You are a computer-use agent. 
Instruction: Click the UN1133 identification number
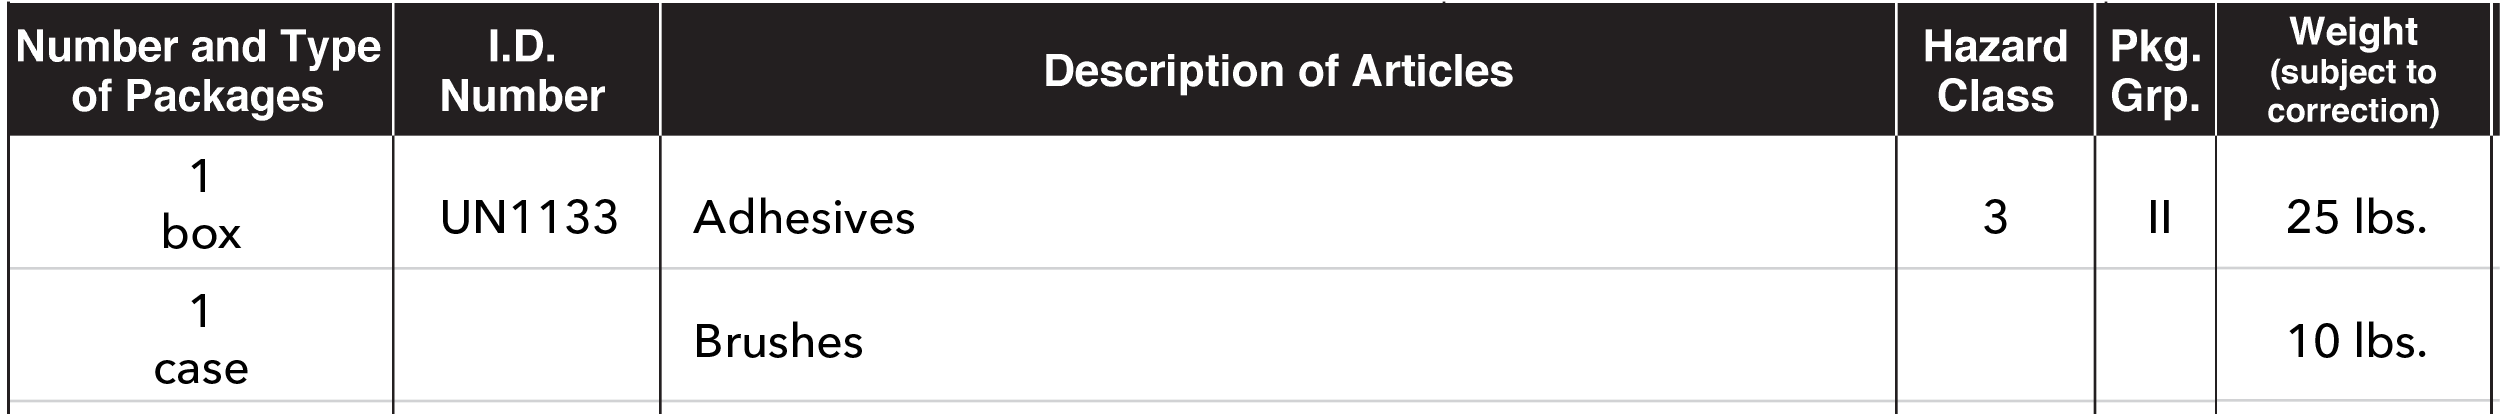(529, 218)
